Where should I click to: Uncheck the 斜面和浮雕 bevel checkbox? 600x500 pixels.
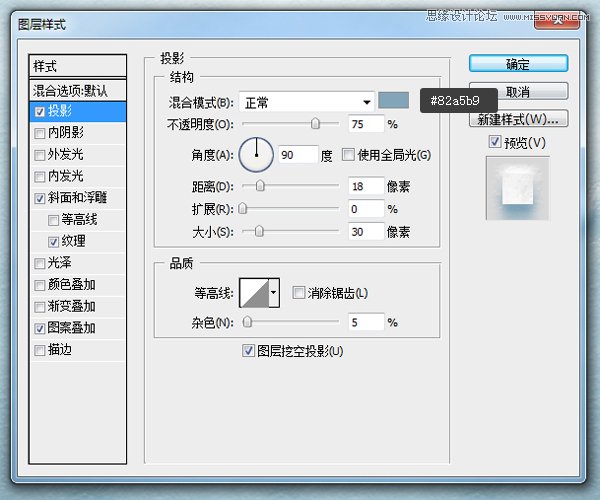(x=40, y=198)
